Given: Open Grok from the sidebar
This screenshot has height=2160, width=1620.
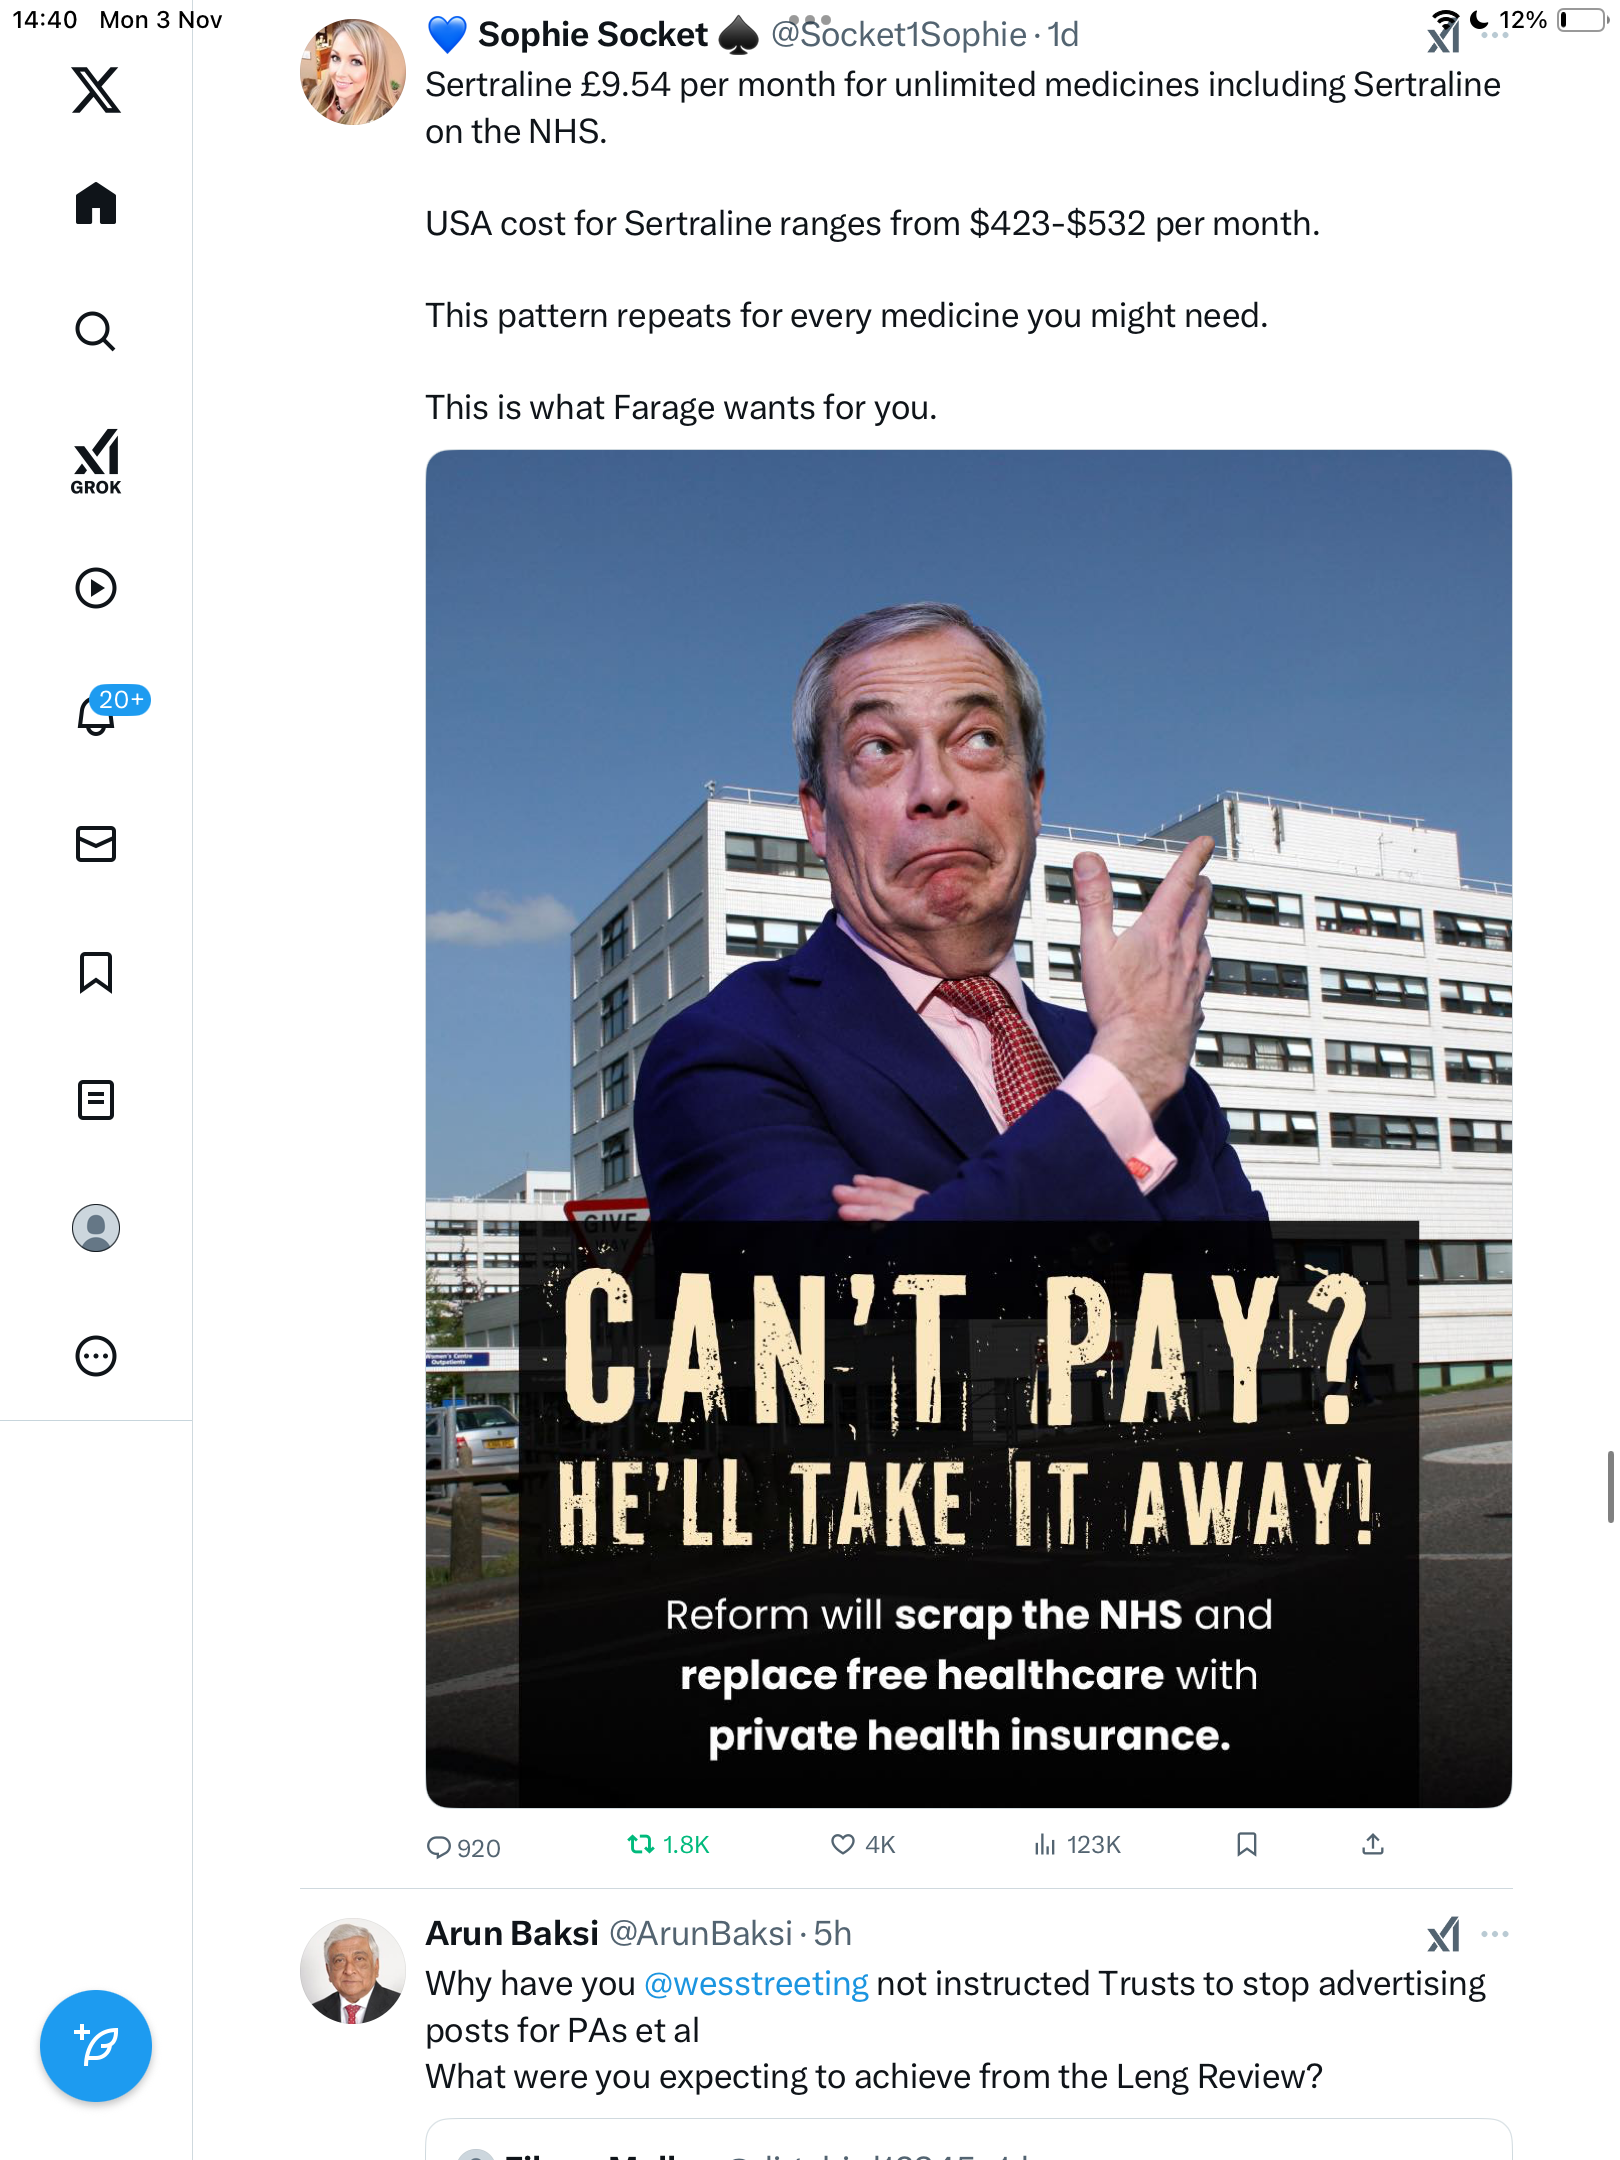Looking at the screenshot, I should point(96,461).
